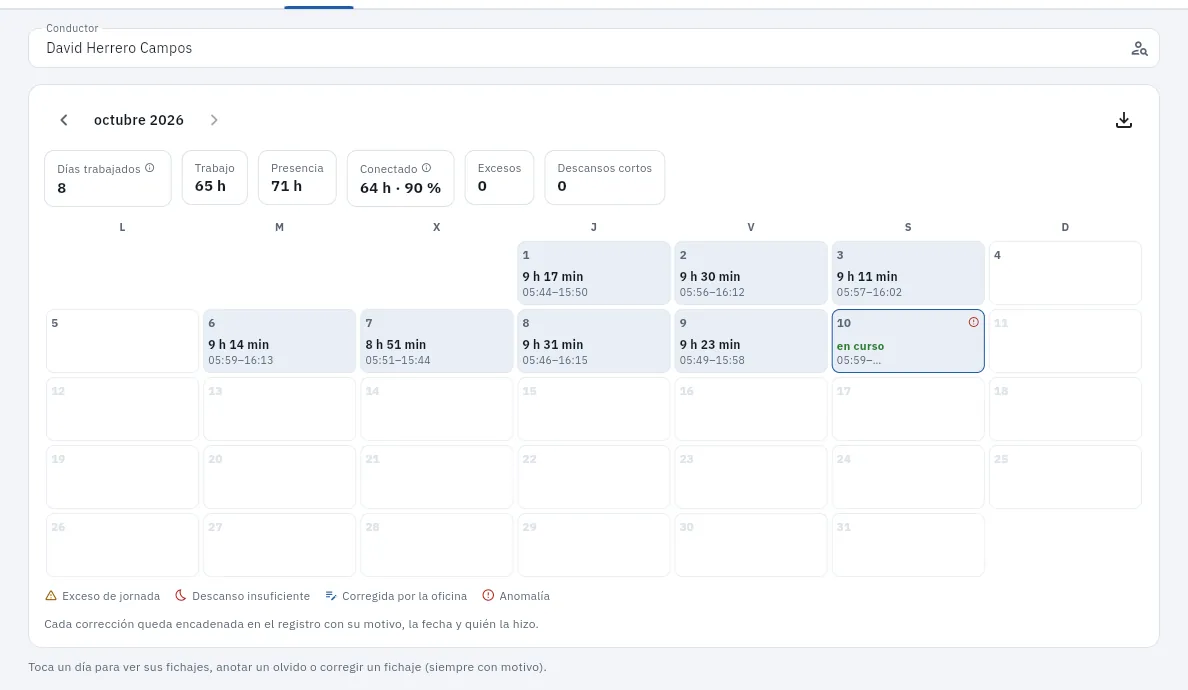Click the Días trabajados summary card
1188x690 pixels.
click(x=108, y=178)
